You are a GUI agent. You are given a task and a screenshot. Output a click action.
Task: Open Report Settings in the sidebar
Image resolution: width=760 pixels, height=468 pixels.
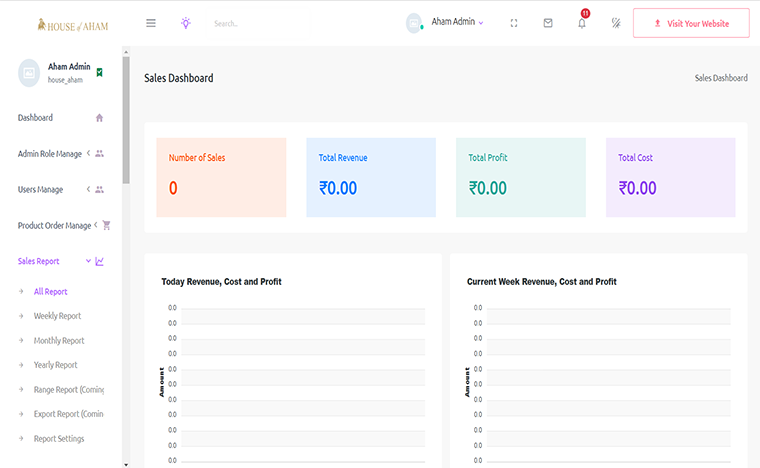[x=59, y=438]
